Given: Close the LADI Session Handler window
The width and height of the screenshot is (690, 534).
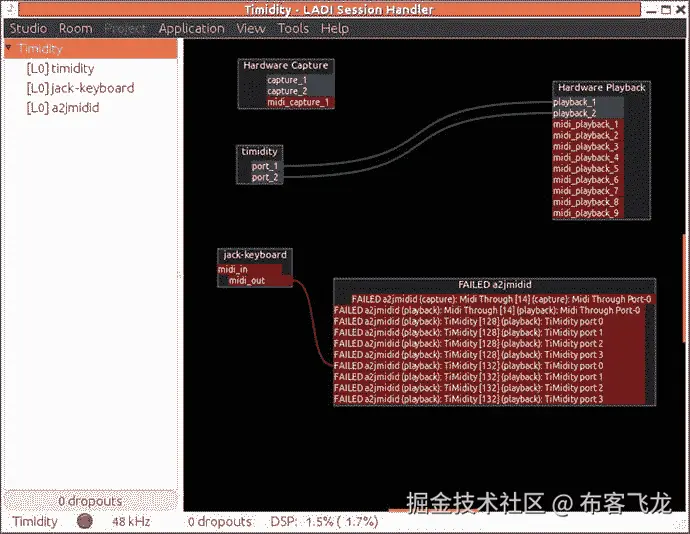Looking at the screenshot, I should 680,9.
